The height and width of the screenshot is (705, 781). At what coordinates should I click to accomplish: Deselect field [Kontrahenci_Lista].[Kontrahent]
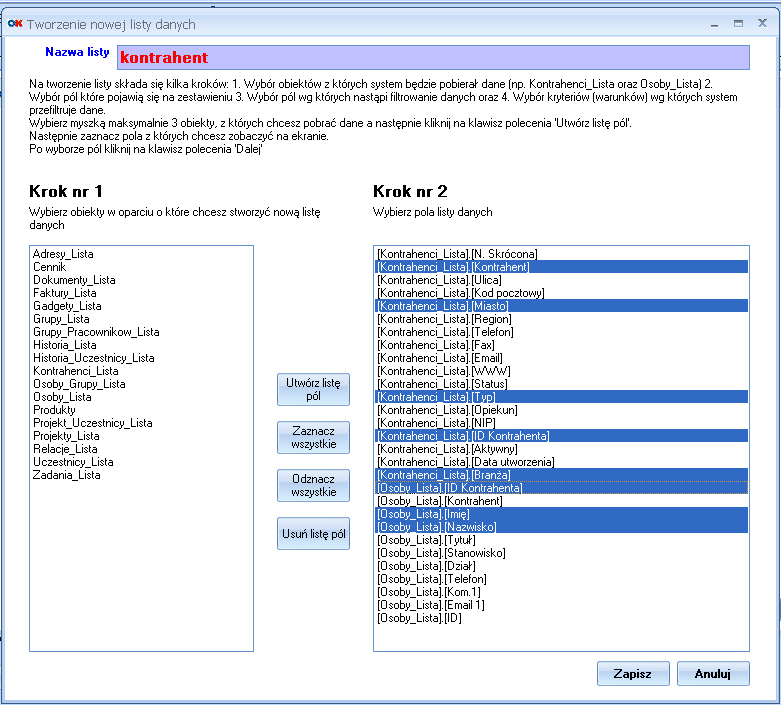tap(561, 267)
